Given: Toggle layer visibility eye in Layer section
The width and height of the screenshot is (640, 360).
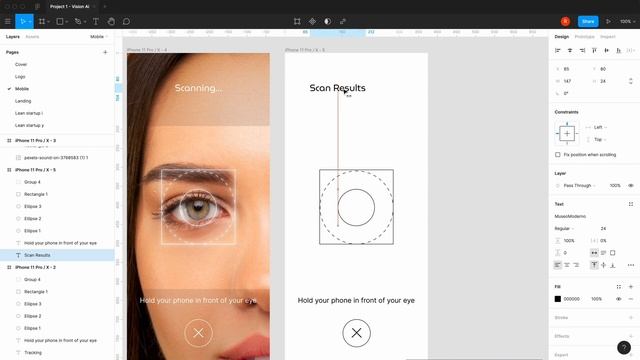Looking at the screenshot, I should (x=631, y=185).
